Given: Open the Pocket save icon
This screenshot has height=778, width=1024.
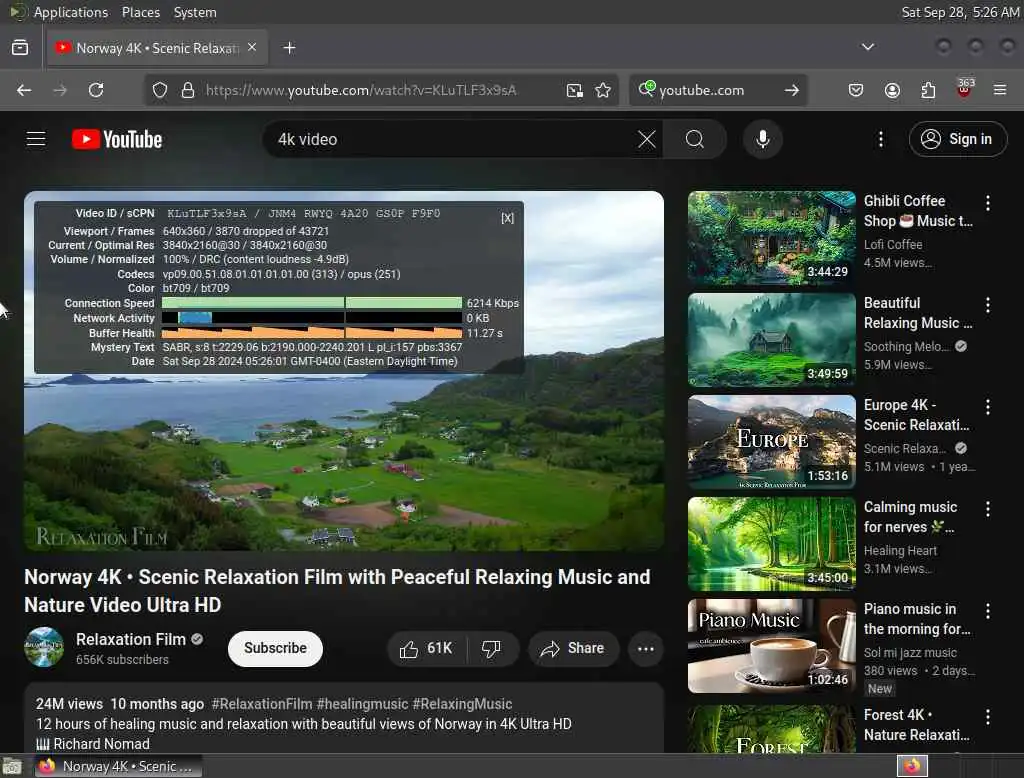Looking at the screenshot, I should pos(856,90).
